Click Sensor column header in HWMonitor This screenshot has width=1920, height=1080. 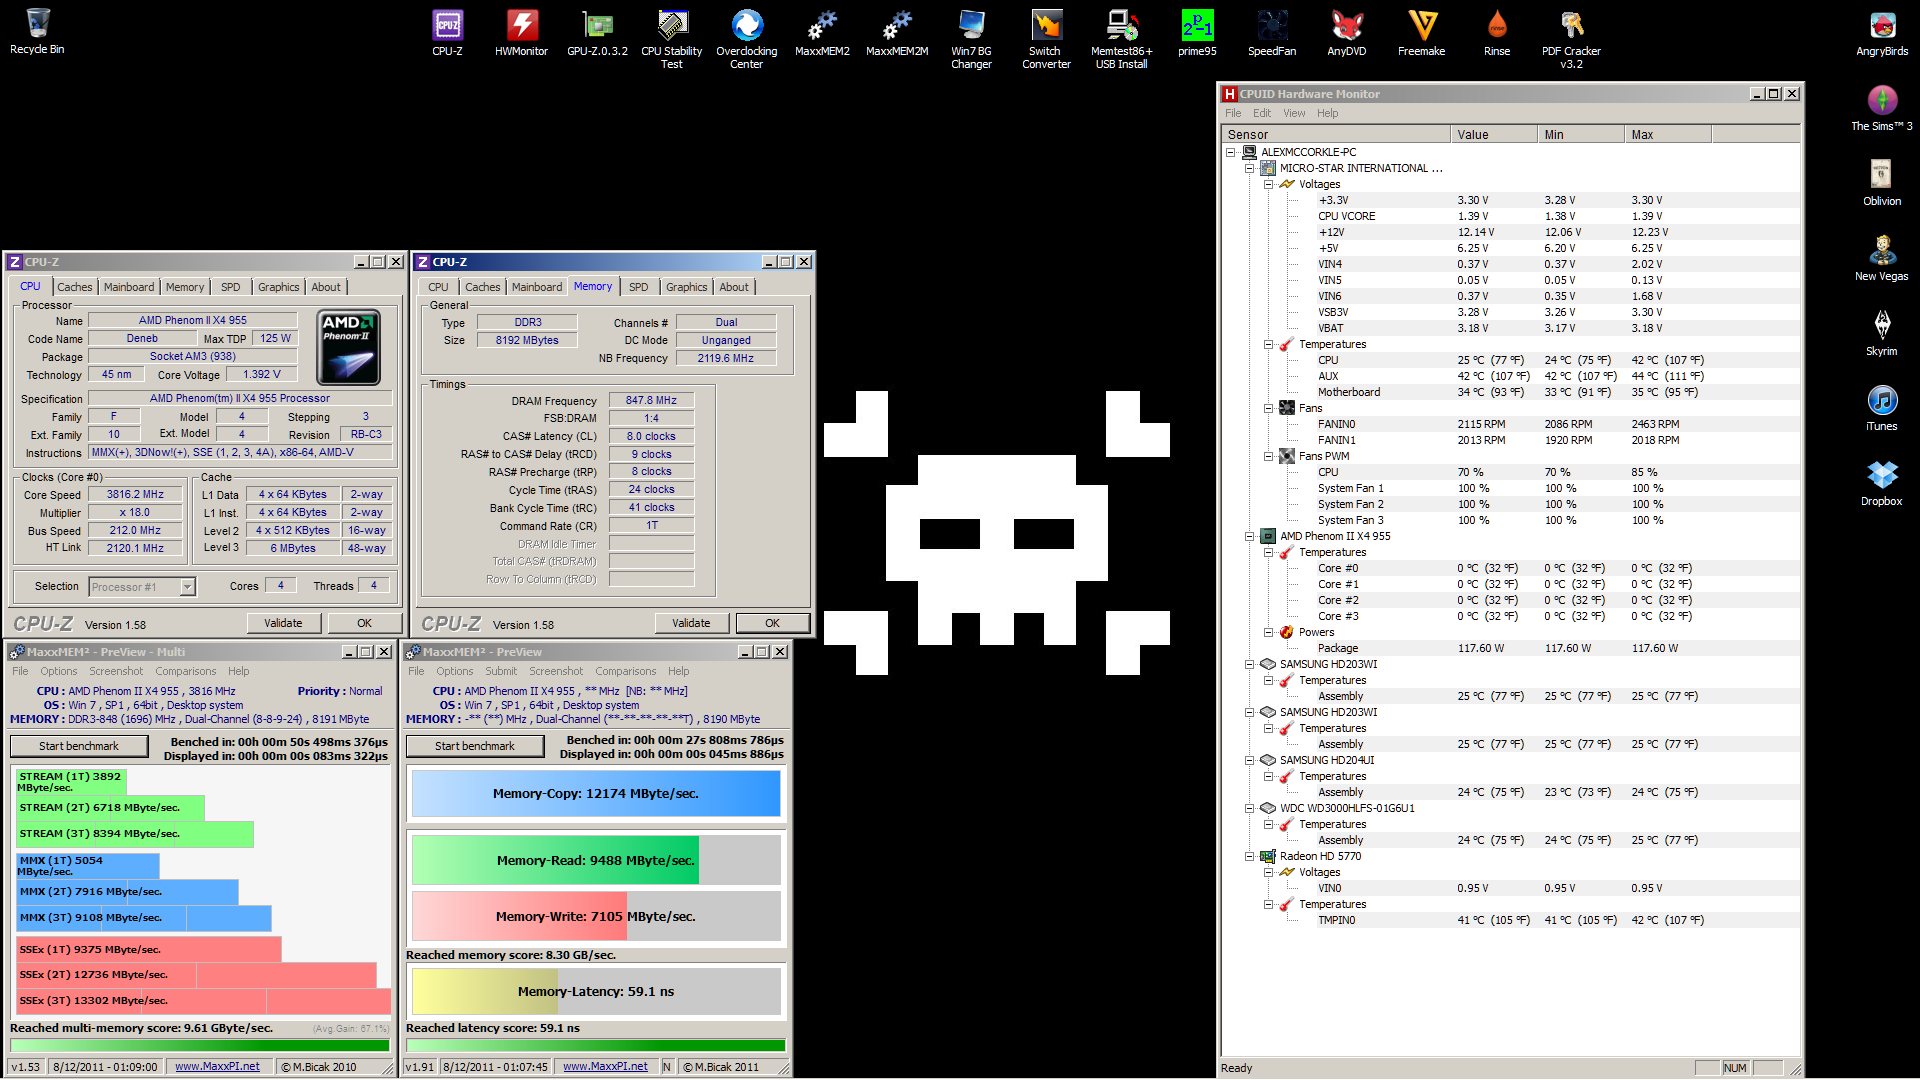(1336, 135)
